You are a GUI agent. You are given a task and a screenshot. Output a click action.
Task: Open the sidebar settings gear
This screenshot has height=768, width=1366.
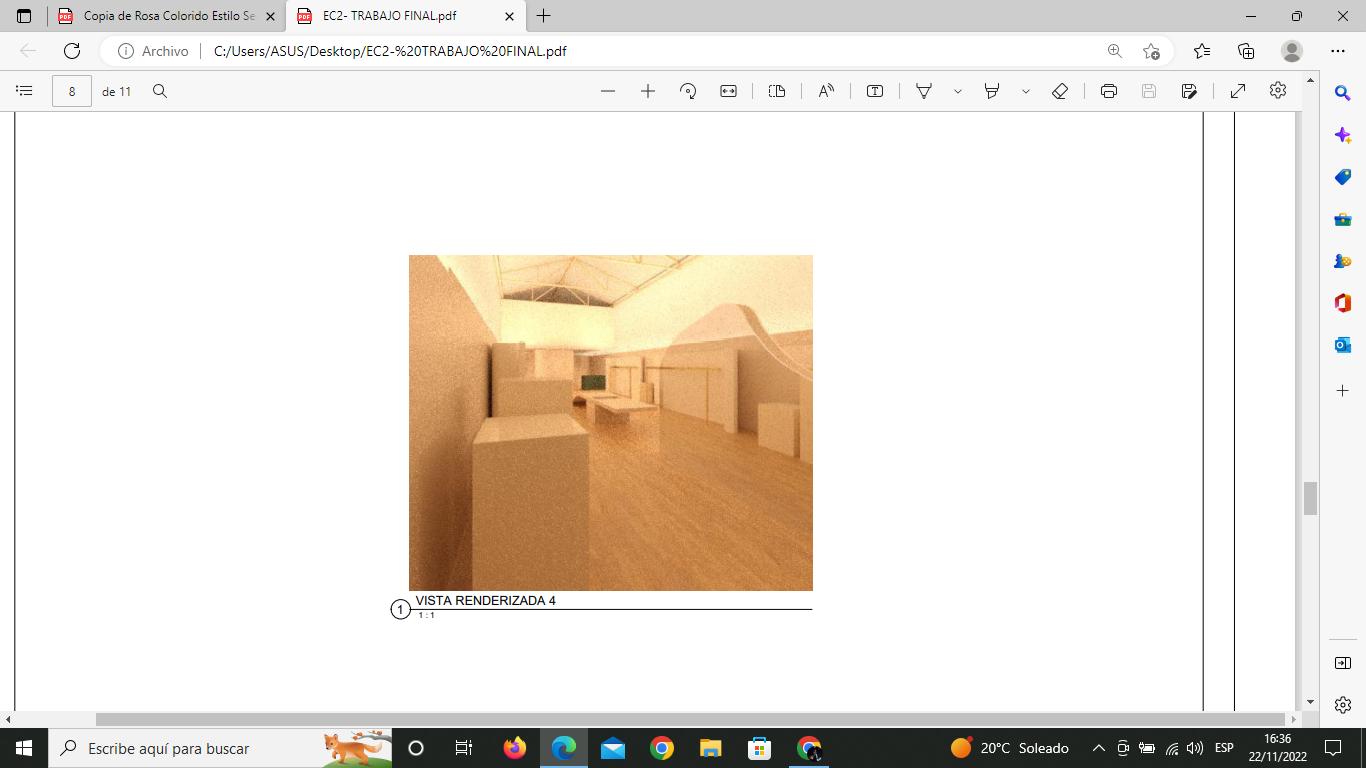point(1343,704)
